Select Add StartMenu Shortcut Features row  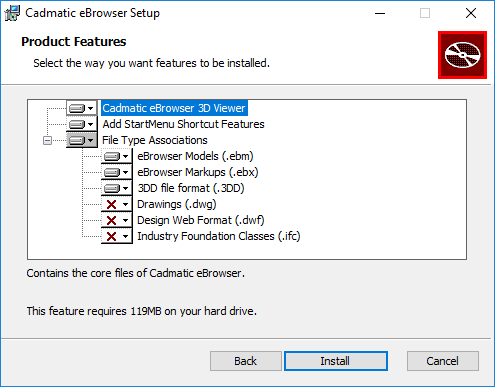tap(183, 124)
